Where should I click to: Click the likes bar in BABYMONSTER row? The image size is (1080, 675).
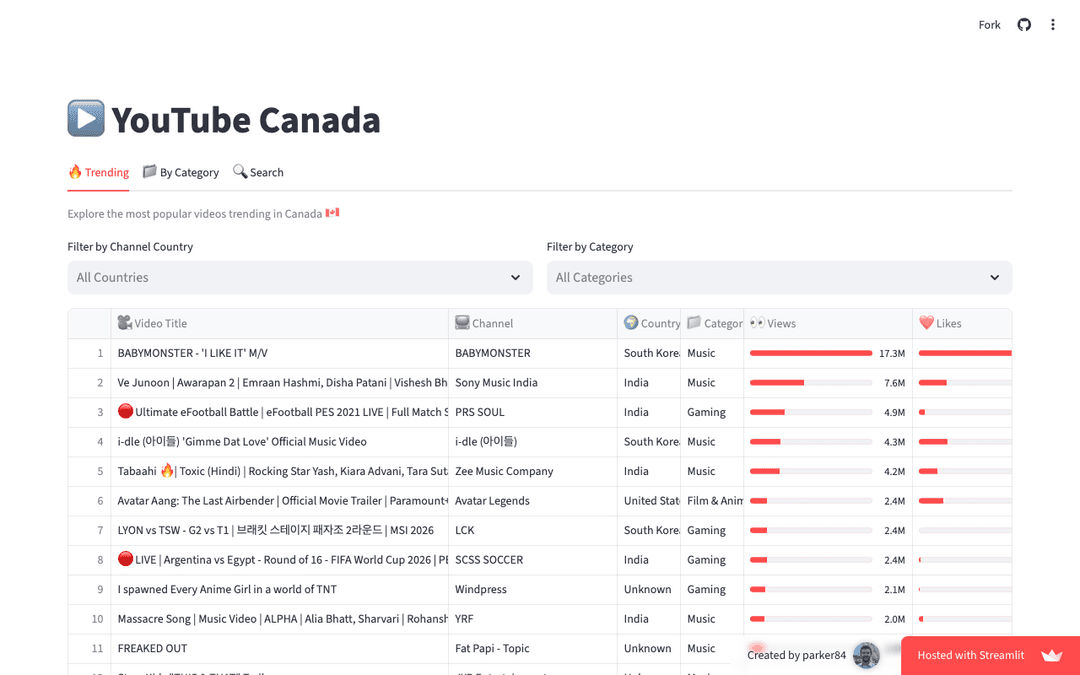(x=965, y=353)
